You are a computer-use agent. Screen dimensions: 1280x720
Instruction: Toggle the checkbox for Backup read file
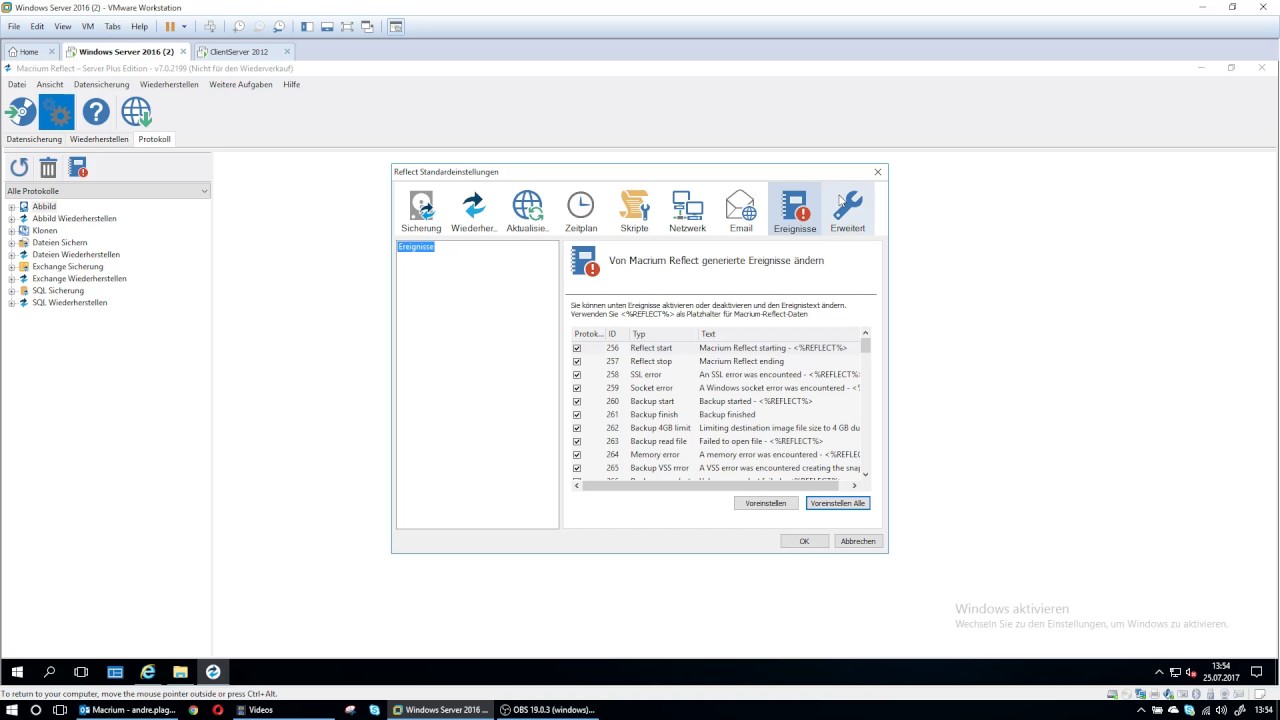point(577,441)
